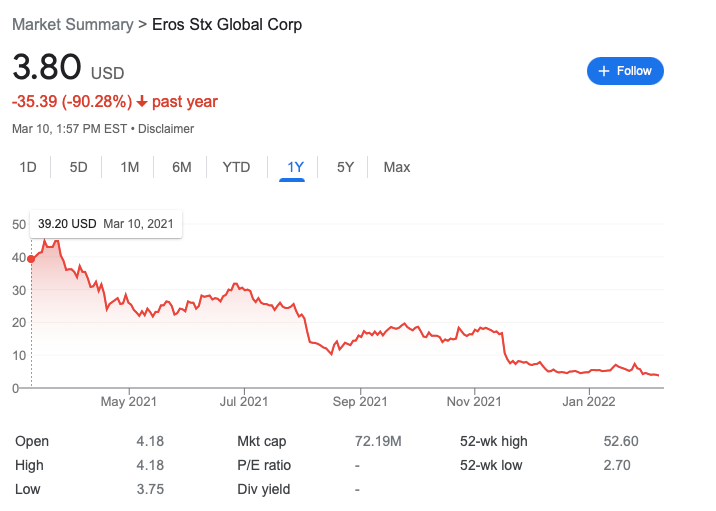Switch to the 5Y time range tab
This screenshot has height=511, width=716.
[x=345, y=167]
